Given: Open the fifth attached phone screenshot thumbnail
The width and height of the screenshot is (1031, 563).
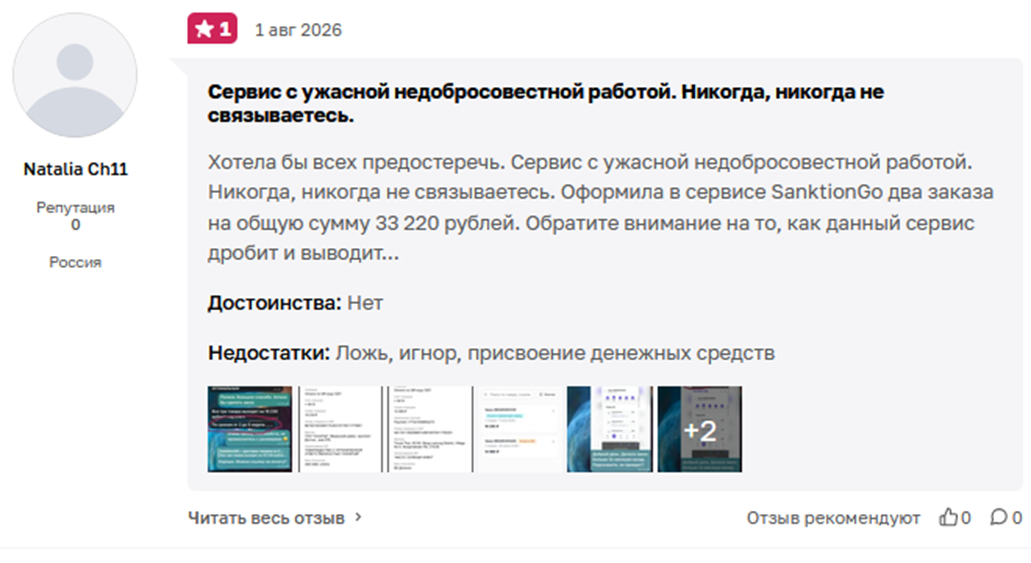Looking at the screenshot, I should 610,429.
